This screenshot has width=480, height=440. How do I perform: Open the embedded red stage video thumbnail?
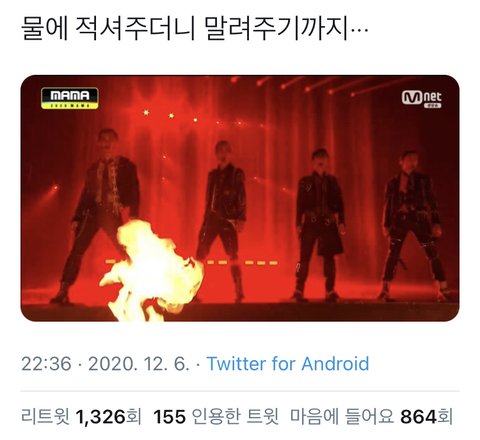click(x=240, y=198)
